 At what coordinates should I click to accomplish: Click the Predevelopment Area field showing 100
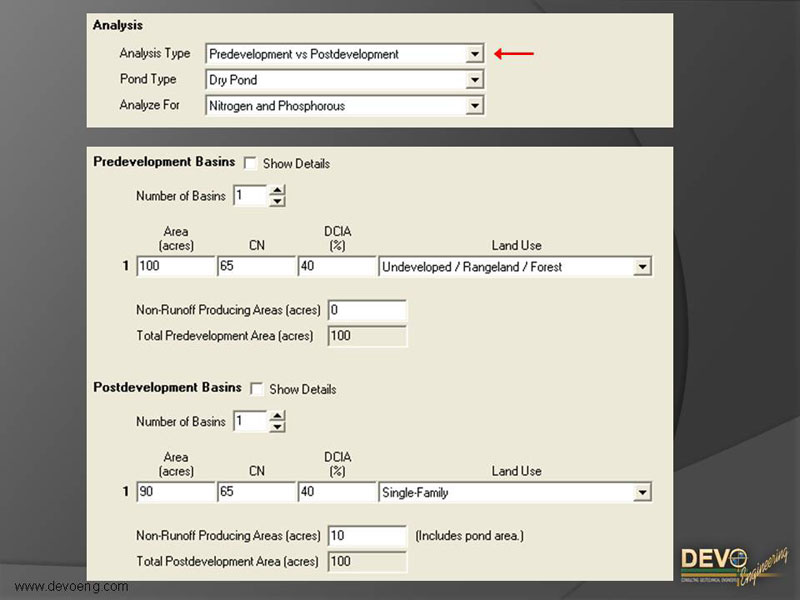[174, 267]
